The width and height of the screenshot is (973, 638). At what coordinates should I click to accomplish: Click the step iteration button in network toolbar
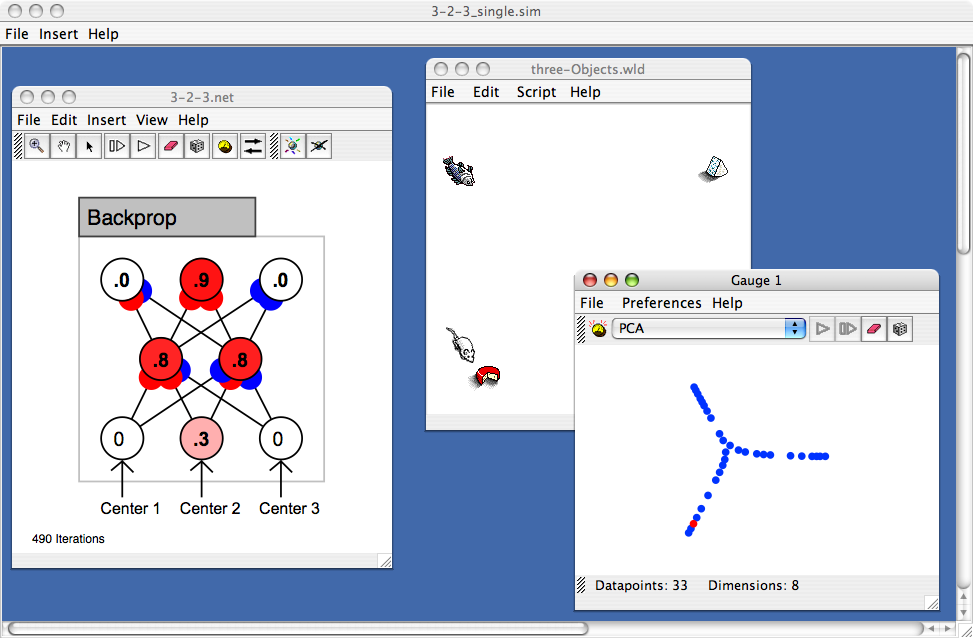[x=117, y=146]
